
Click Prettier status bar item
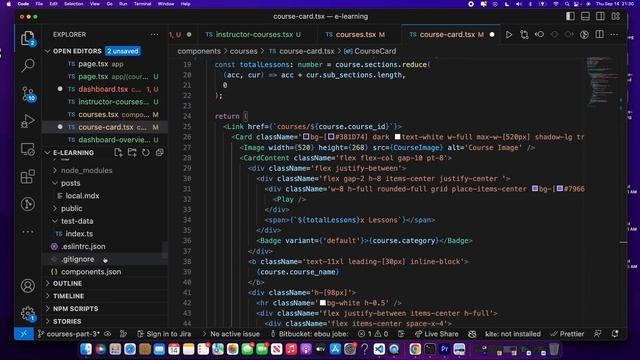pos(567,333)
